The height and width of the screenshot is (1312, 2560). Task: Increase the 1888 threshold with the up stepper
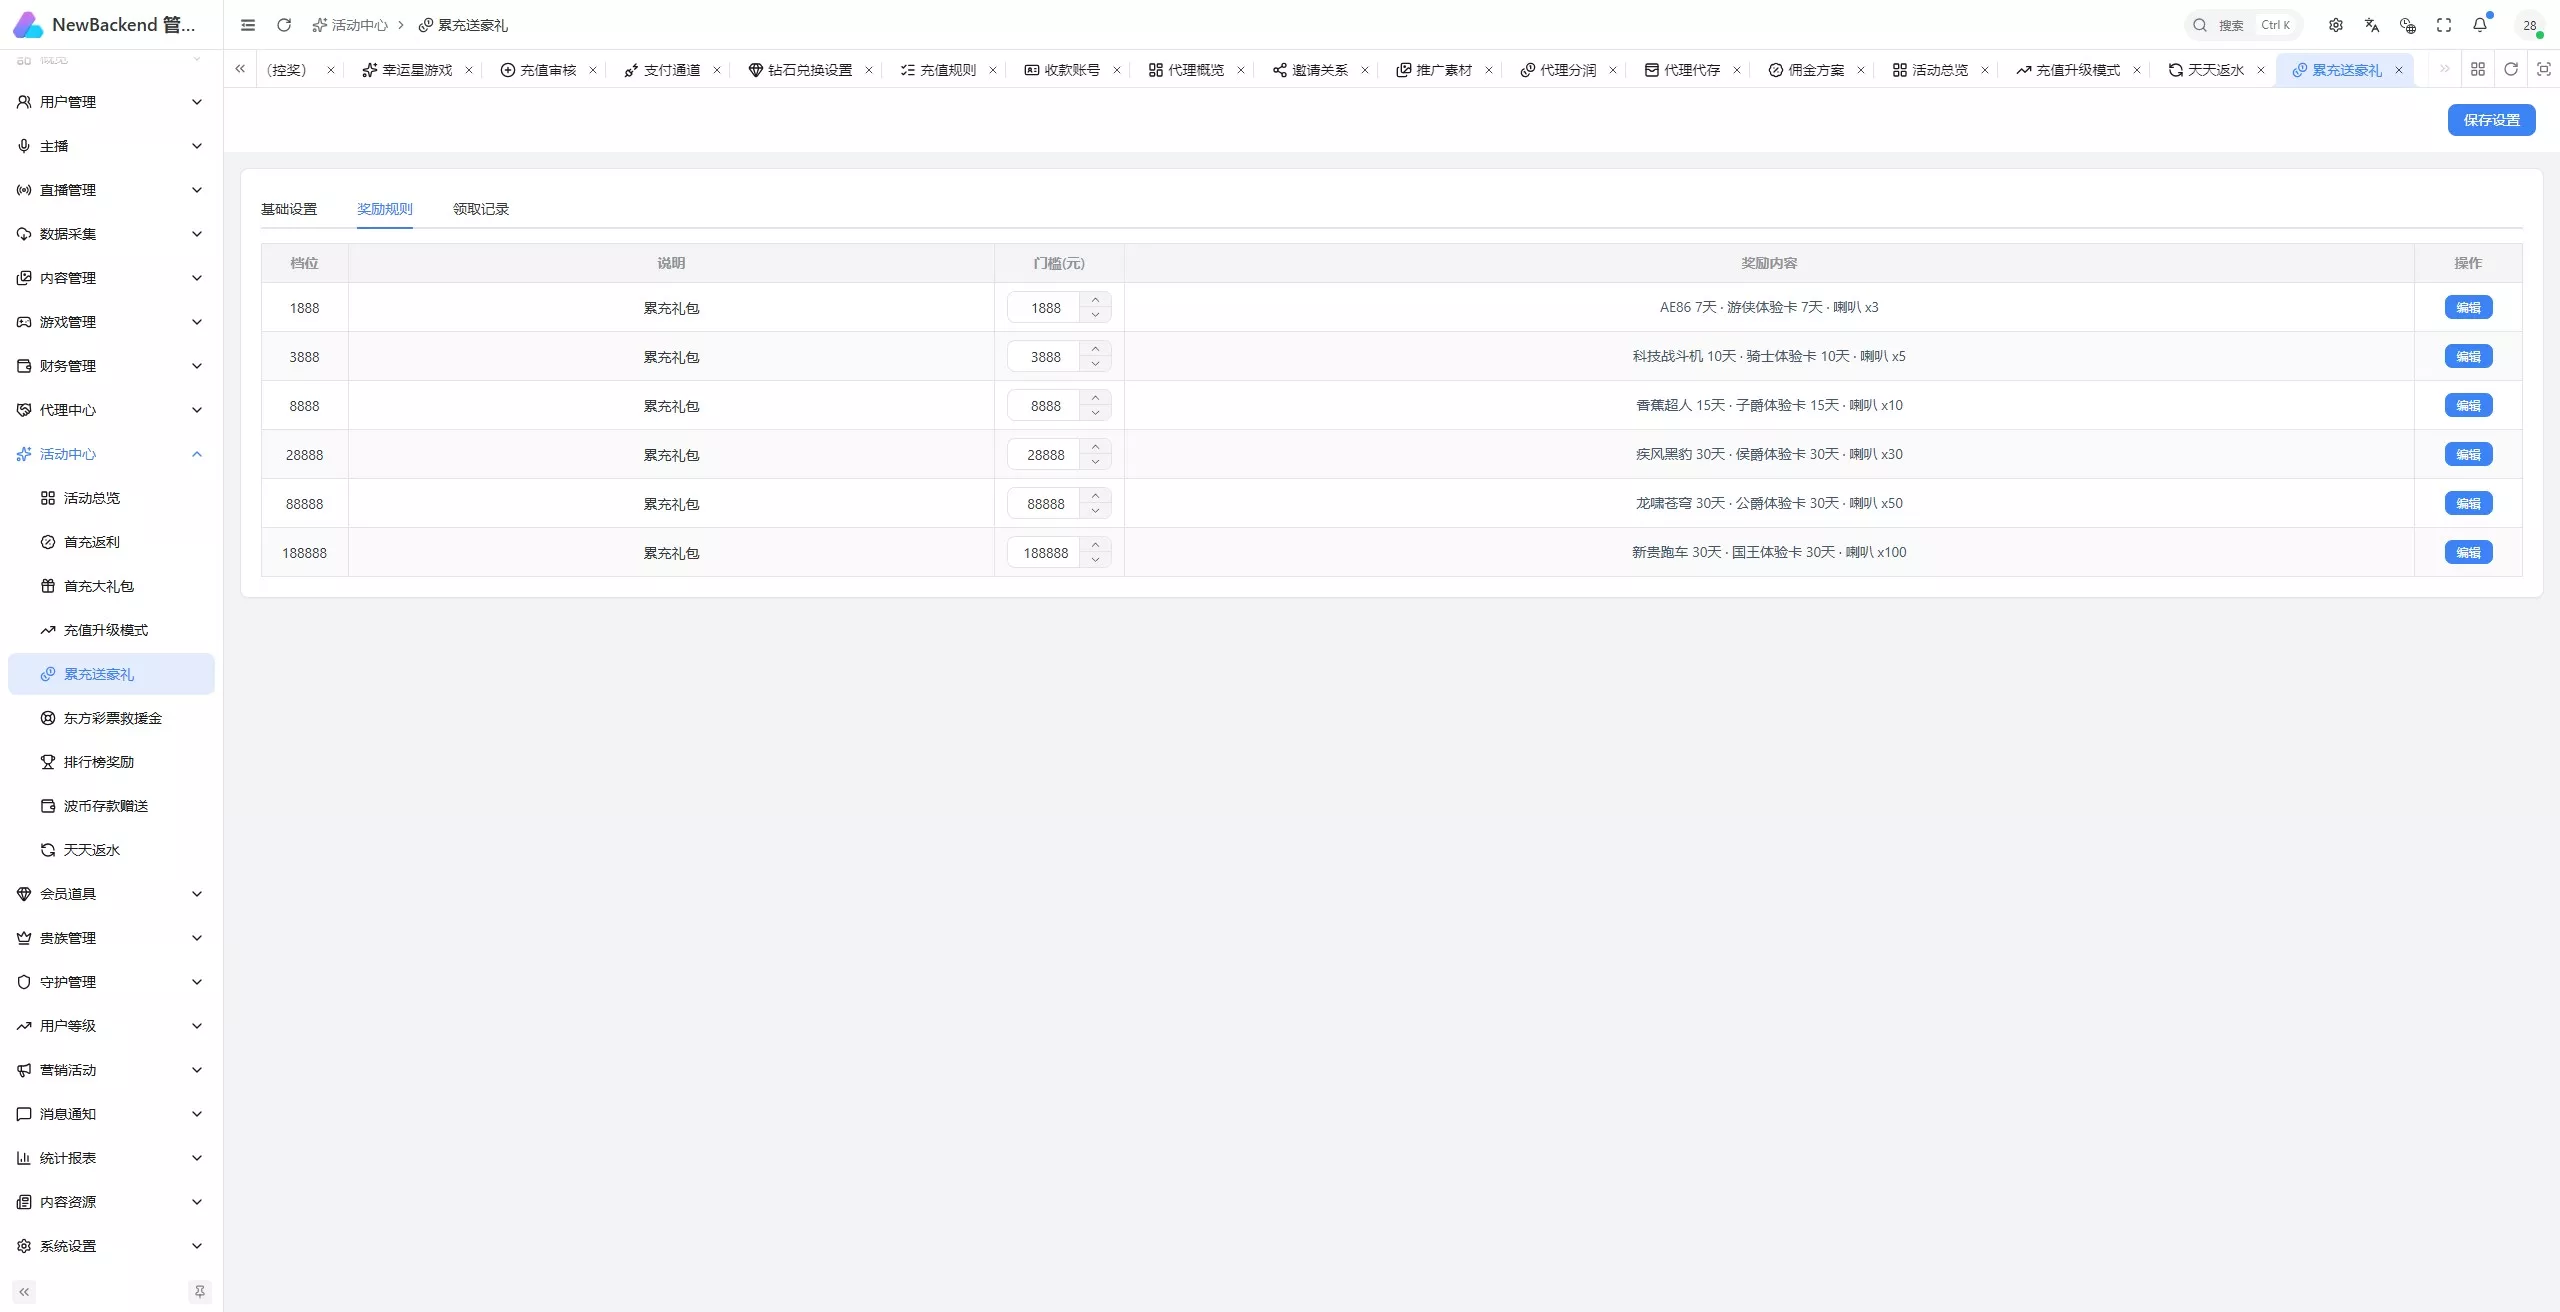tap(1096, 300)
